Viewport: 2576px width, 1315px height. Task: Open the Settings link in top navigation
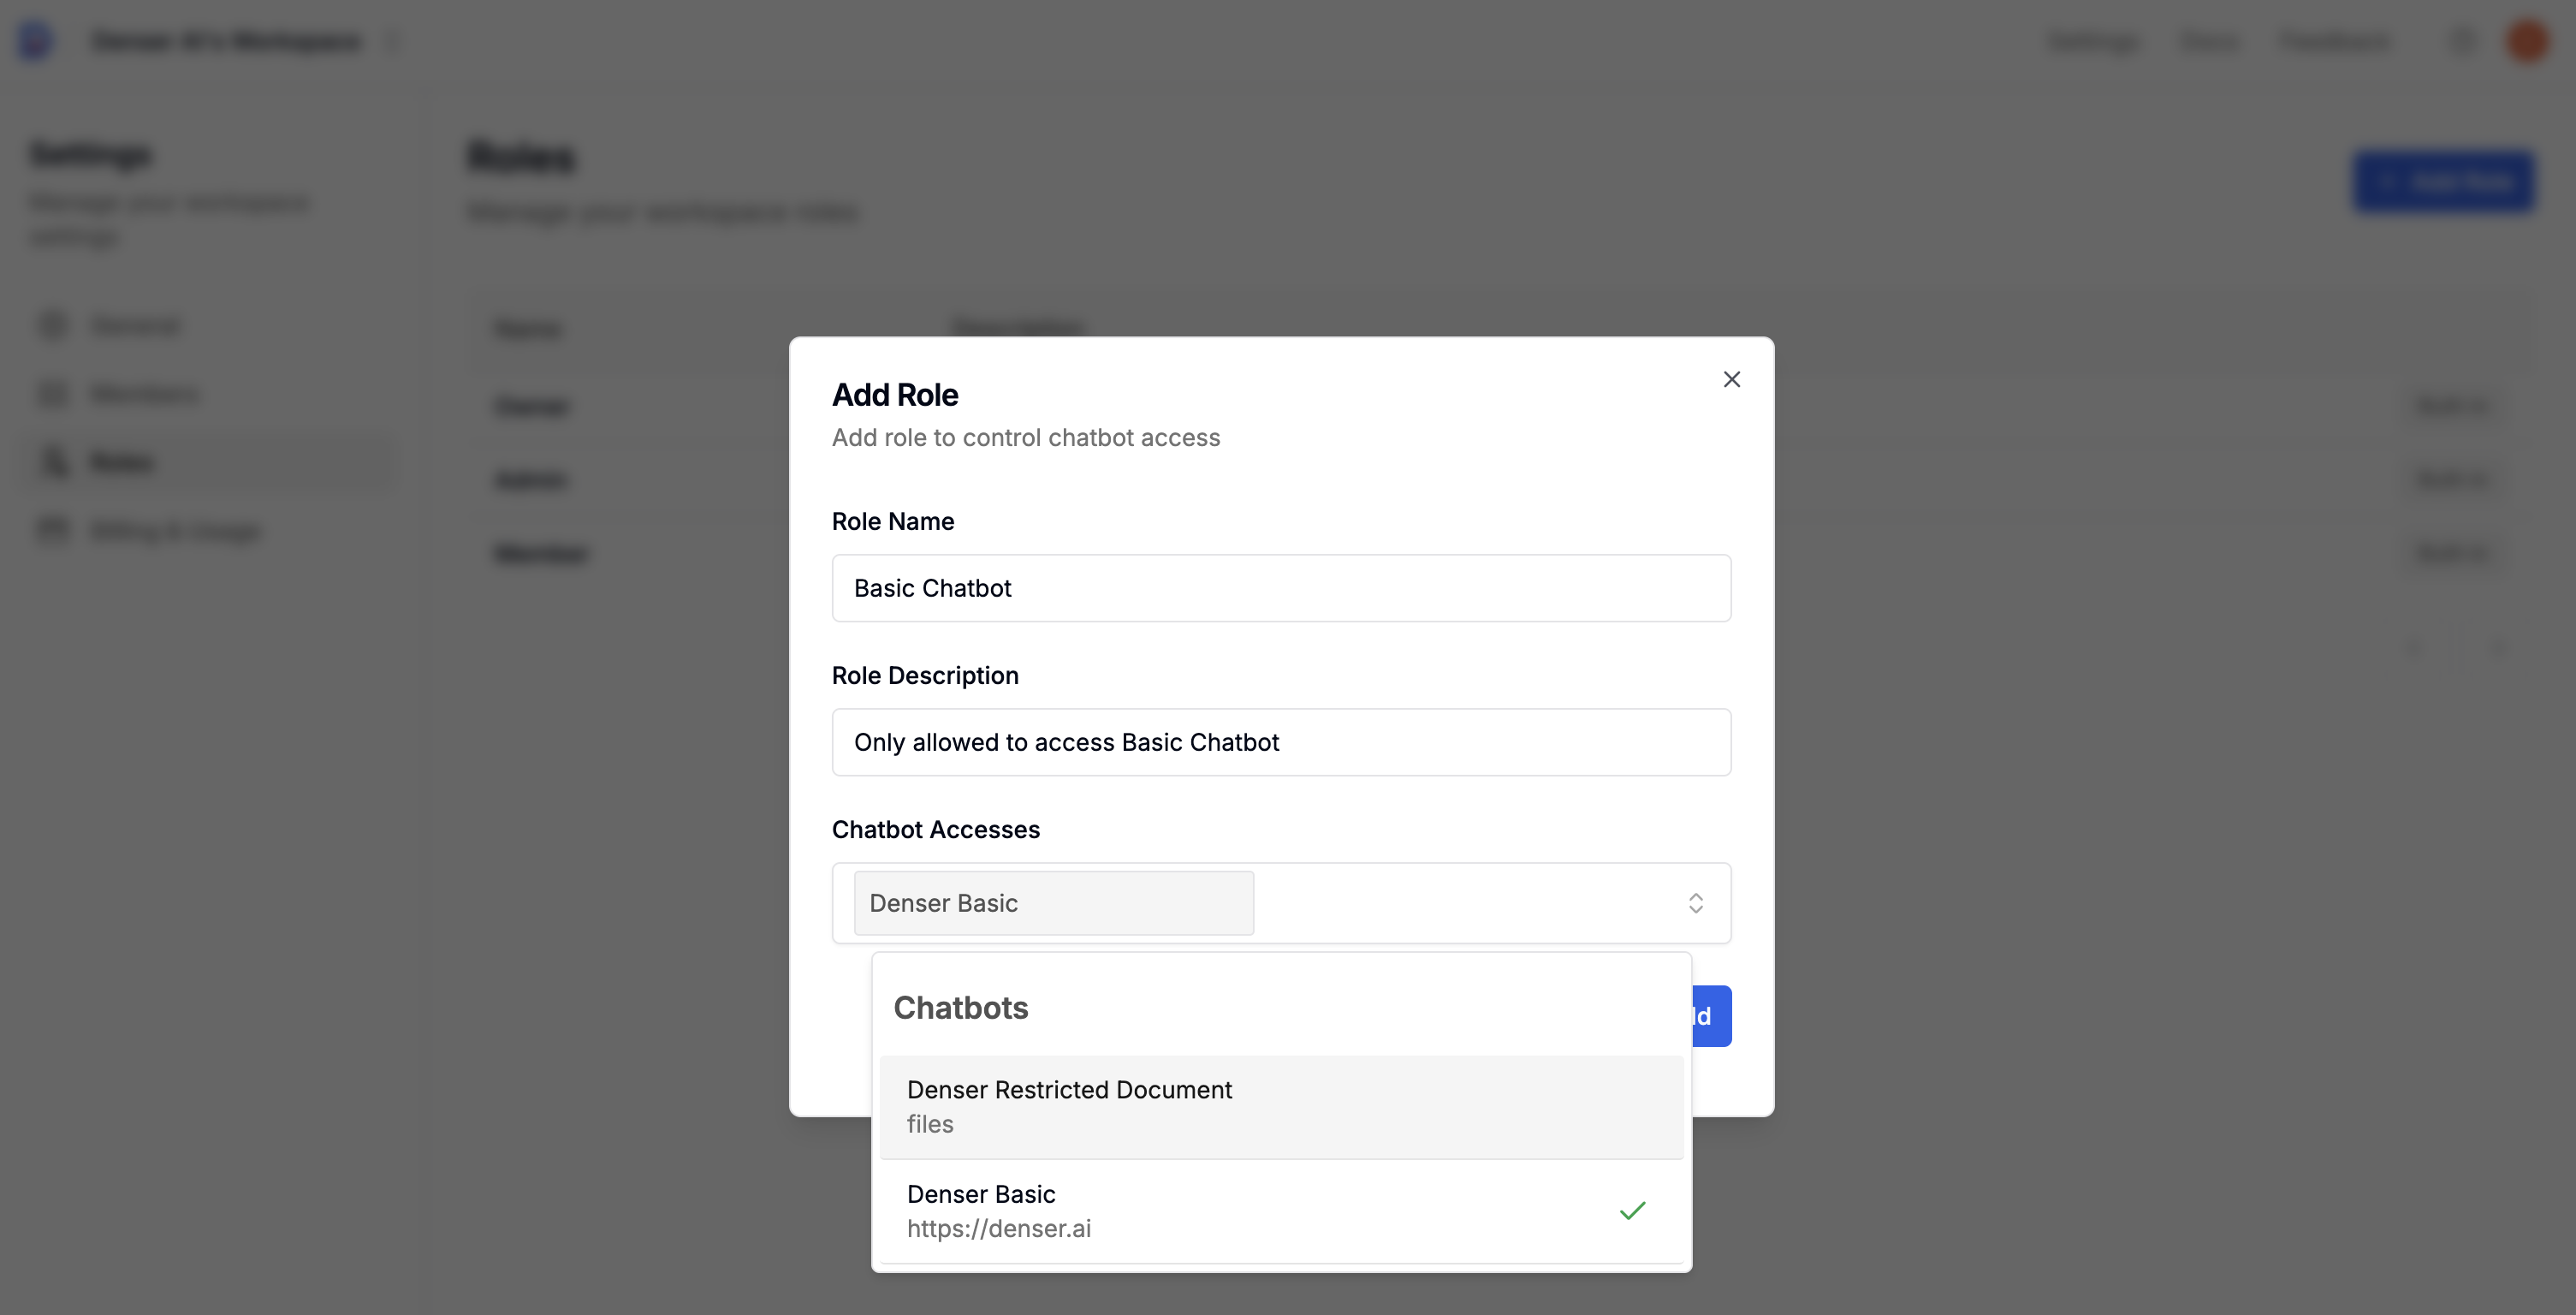[2093, 41]
